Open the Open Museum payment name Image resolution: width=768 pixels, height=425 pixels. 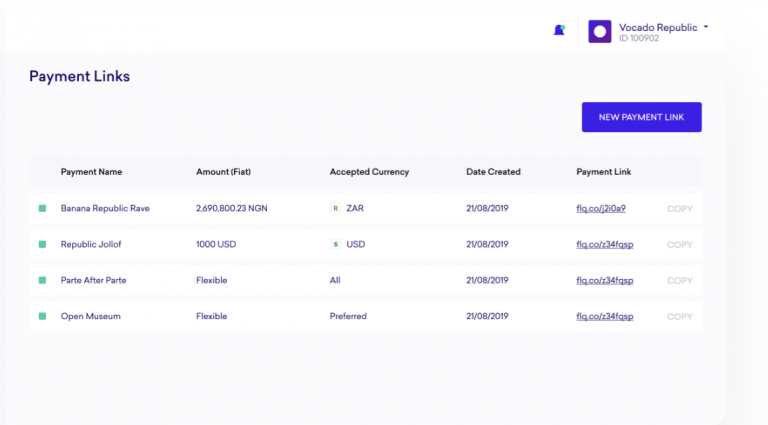(91, 316)
